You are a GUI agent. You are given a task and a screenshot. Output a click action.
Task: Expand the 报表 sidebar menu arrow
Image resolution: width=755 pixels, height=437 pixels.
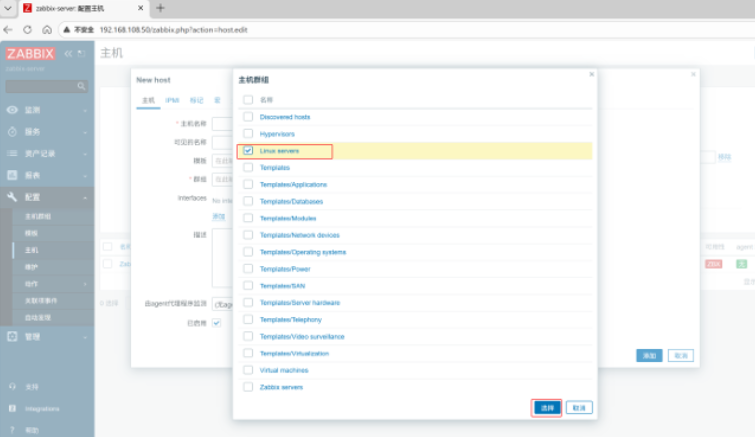point(85,176)
